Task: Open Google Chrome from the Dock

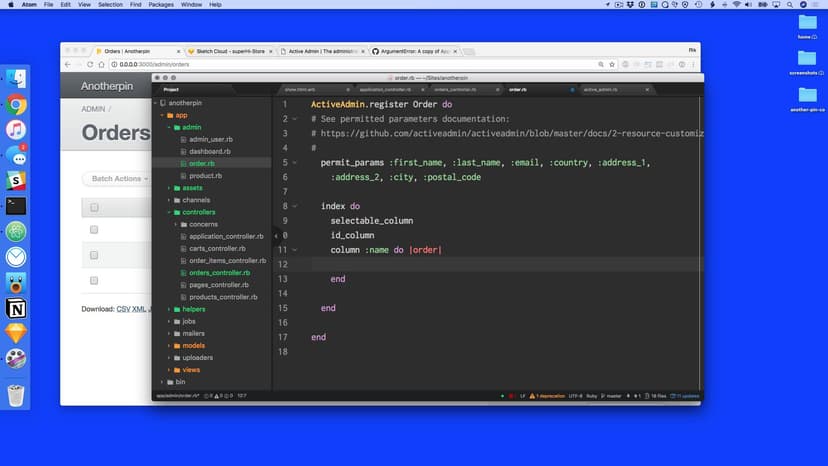Action: (16, 104)
